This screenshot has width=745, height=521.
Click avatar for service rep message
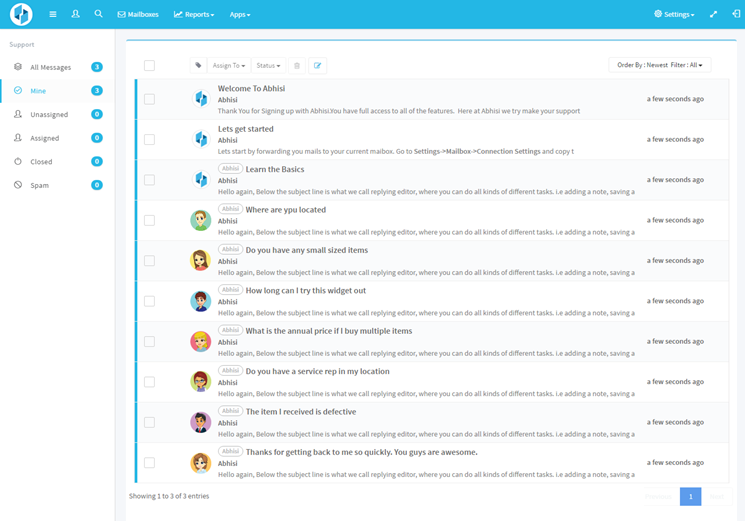(201, 382)
